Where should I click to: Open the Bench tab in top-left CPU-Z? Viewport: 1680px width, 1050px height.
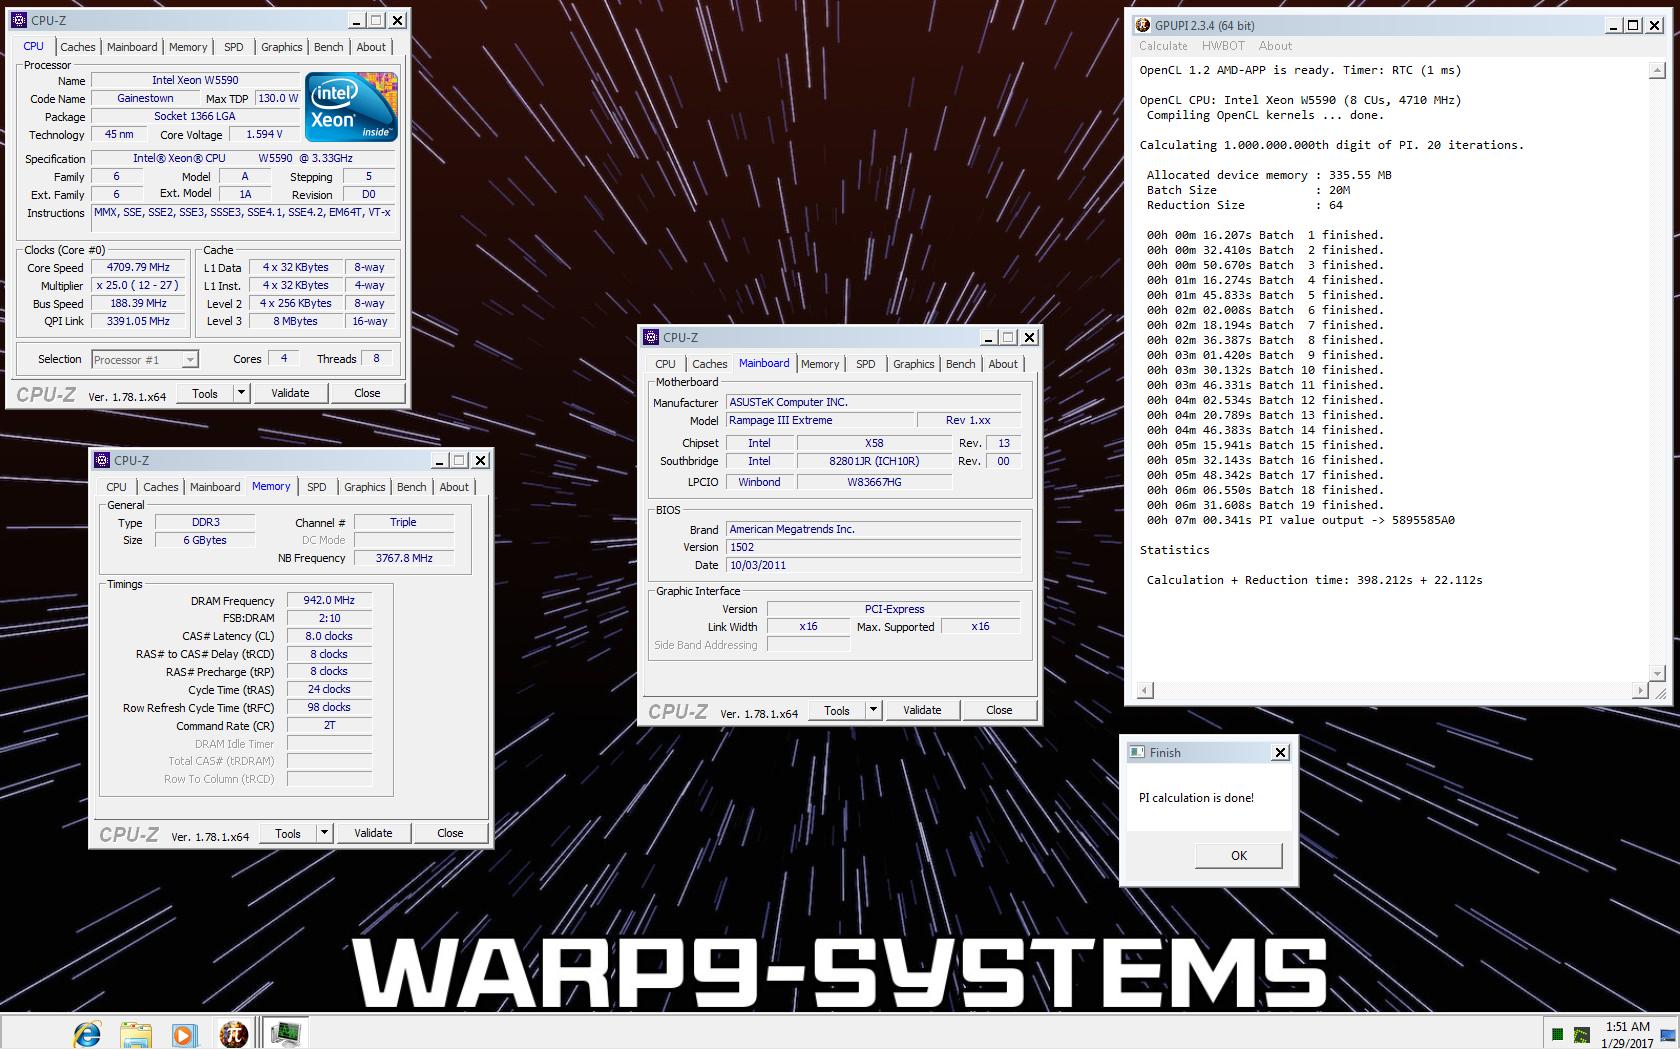[328, 47]
